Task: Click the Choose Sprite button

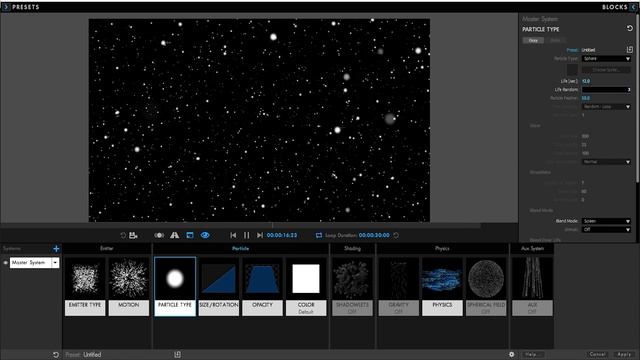Action: click(606, 70)
